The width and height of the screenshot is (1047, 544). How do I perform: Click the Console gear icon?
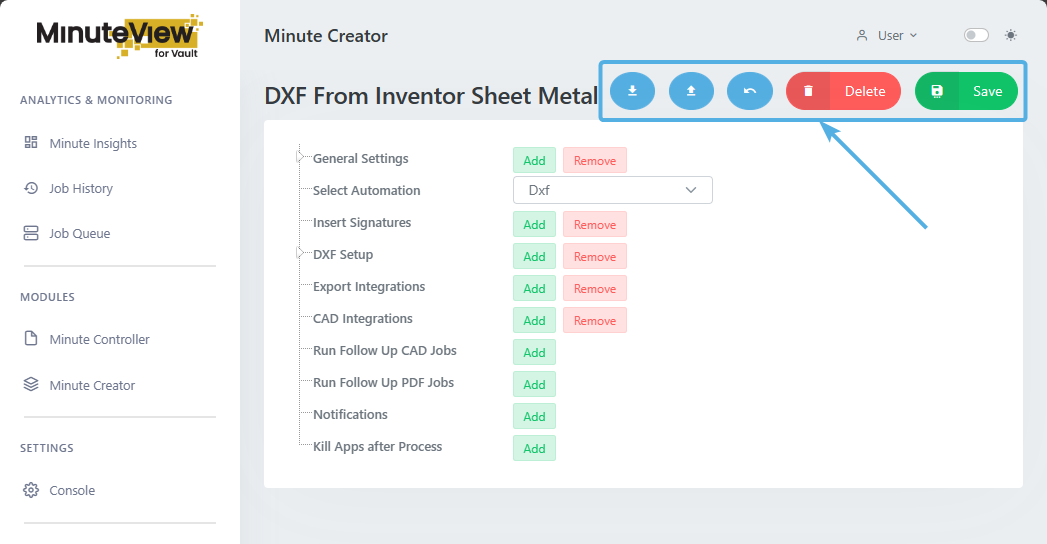pyautogui.click(x=31, y=490)
